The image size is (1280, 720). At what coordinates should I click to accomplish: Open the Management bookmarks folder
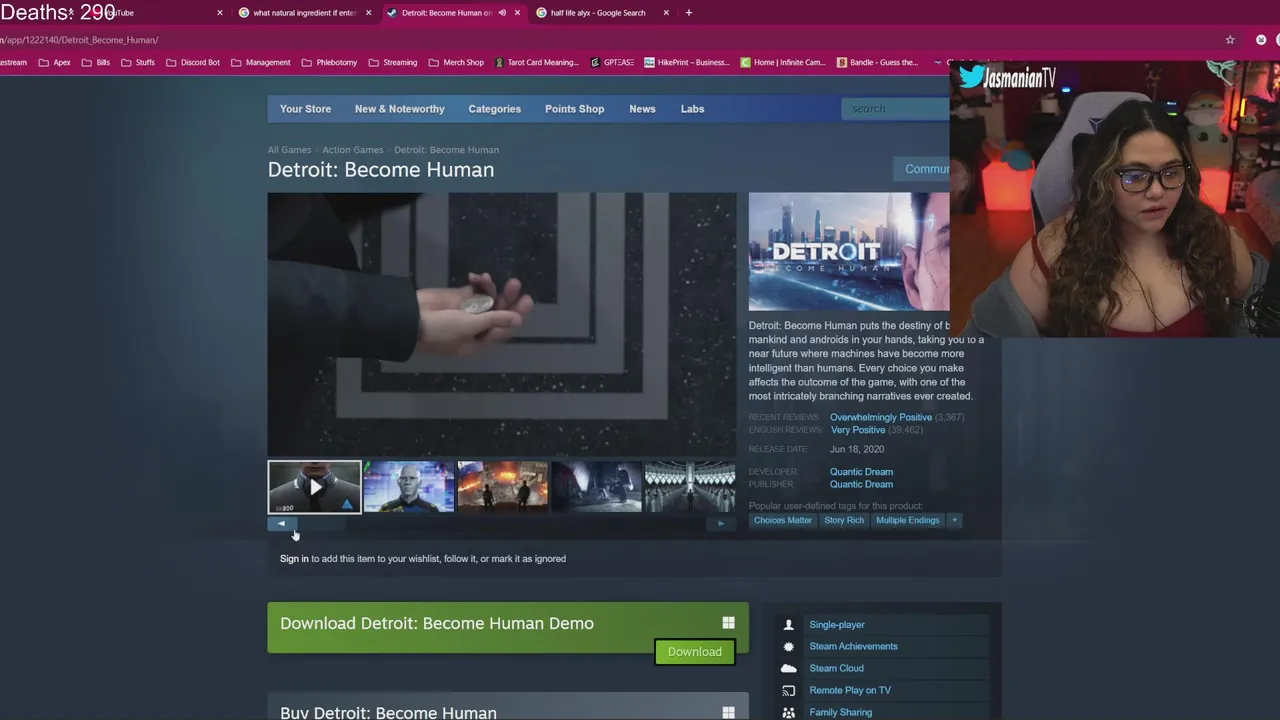click(x=260, y=62)
